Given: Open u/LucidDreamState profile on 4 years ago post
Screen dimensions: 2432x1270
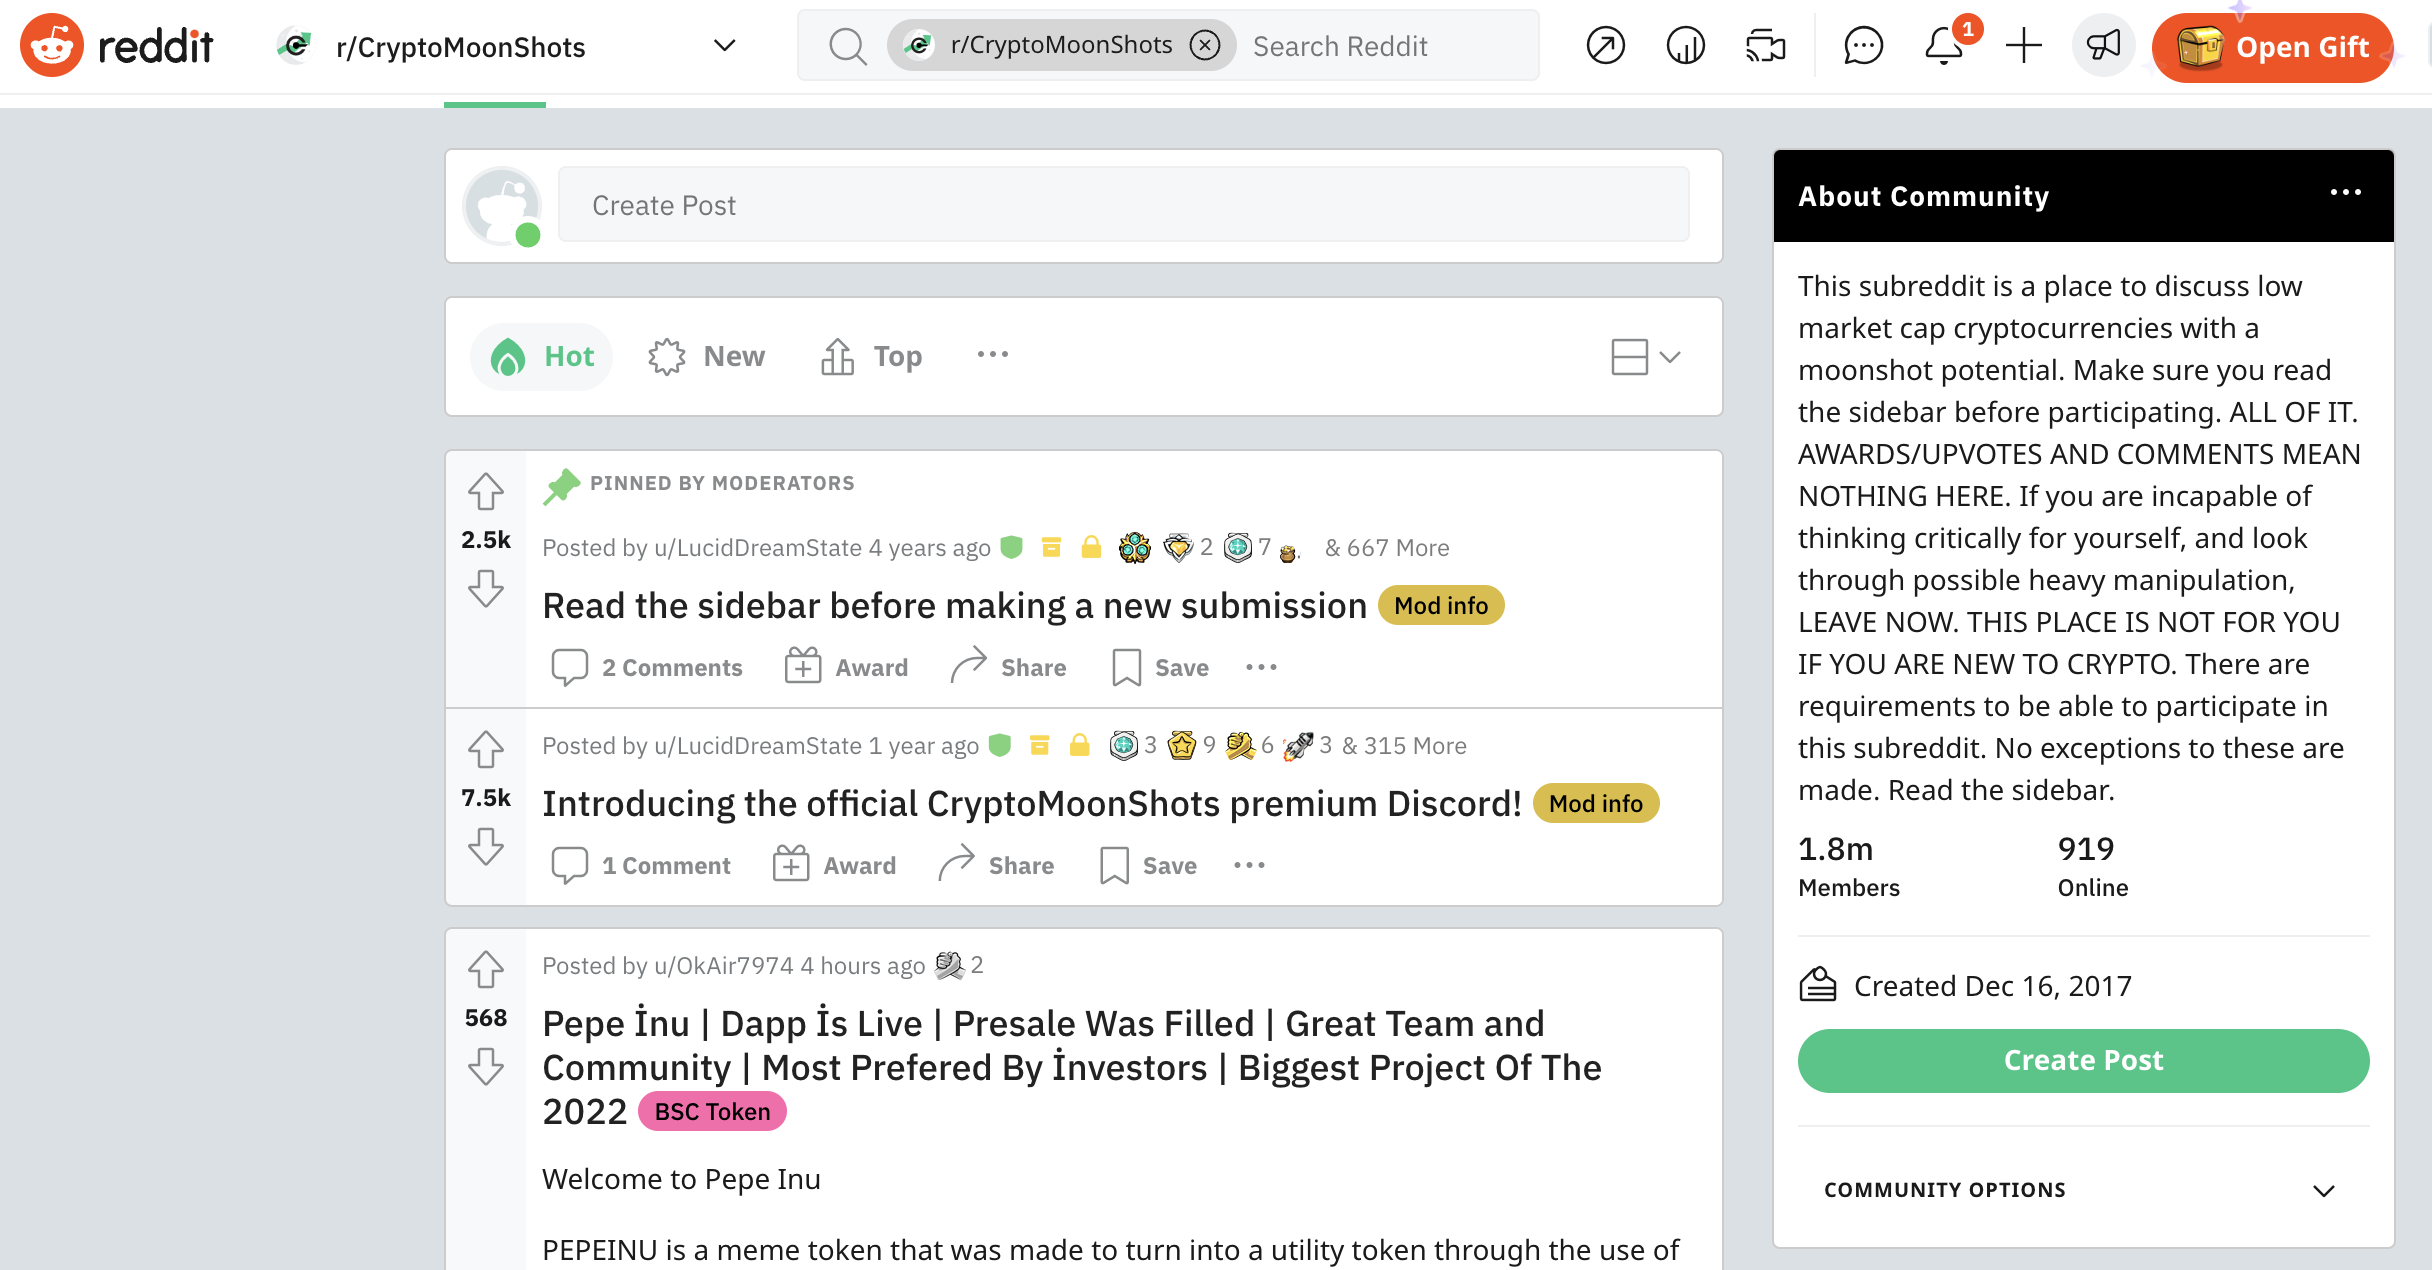Looking at the screenshot, I should pos(758,548).
